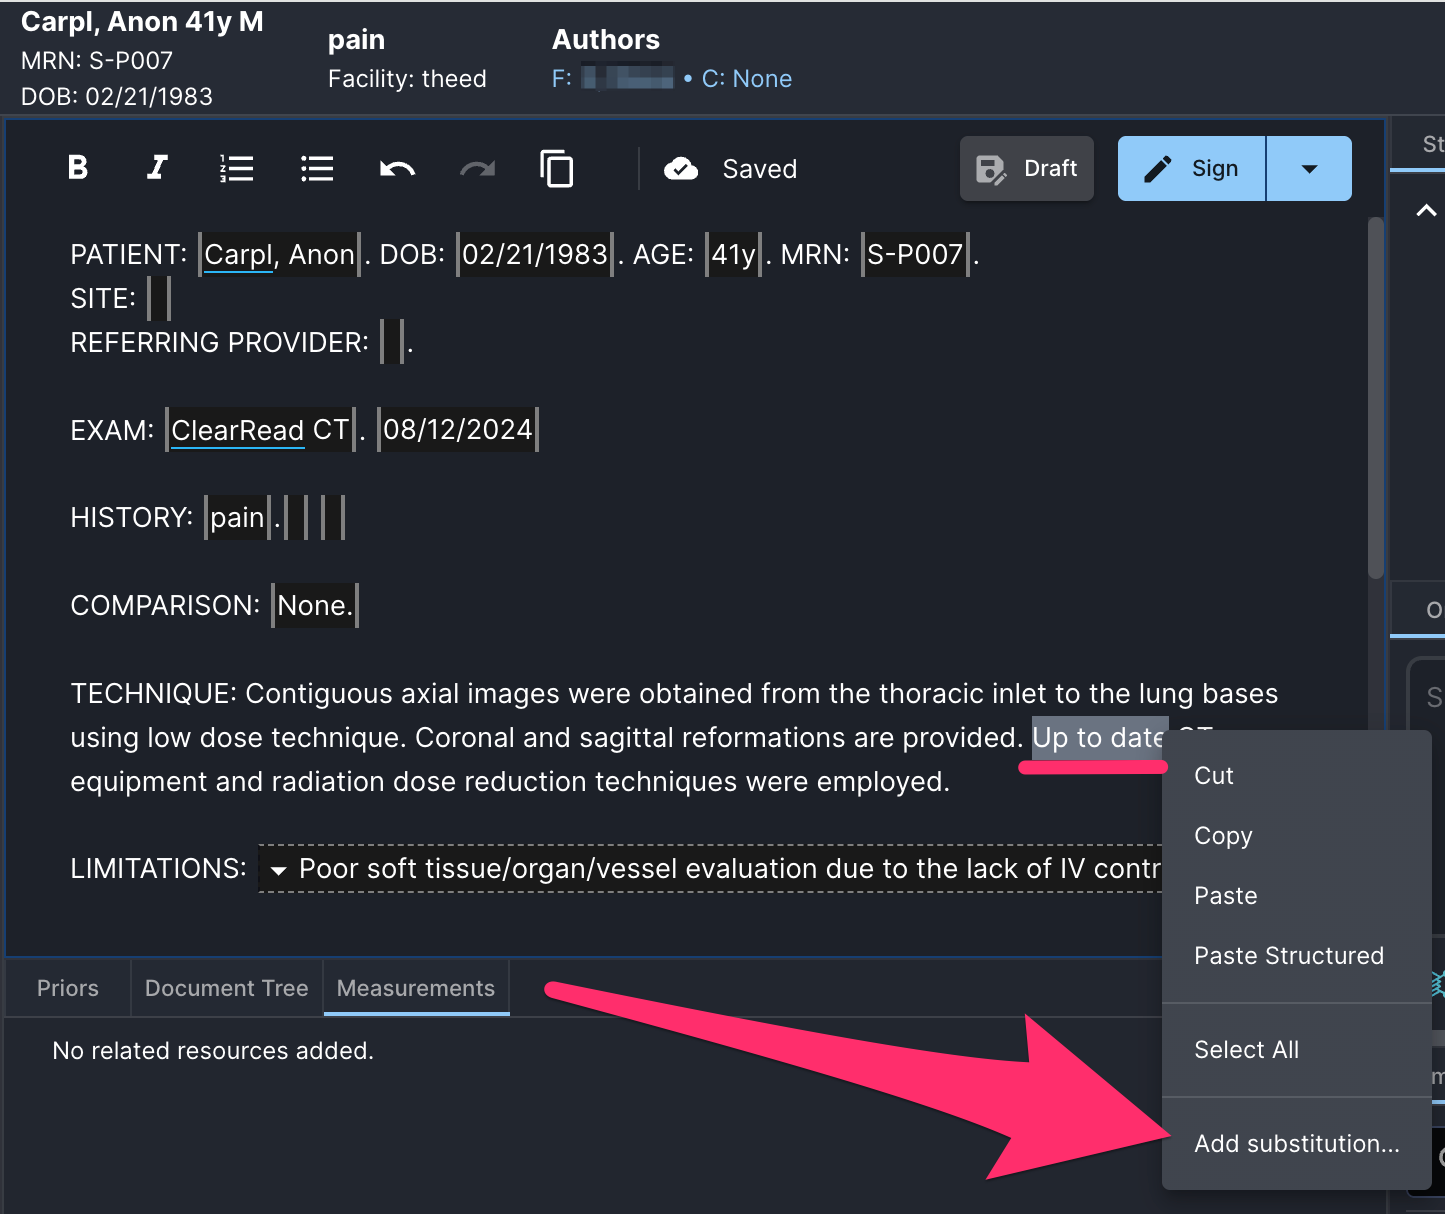Copy report content with the copy icon
Image resolution: width=1445 pixels, height=1214 pixels.
[557, 168]
